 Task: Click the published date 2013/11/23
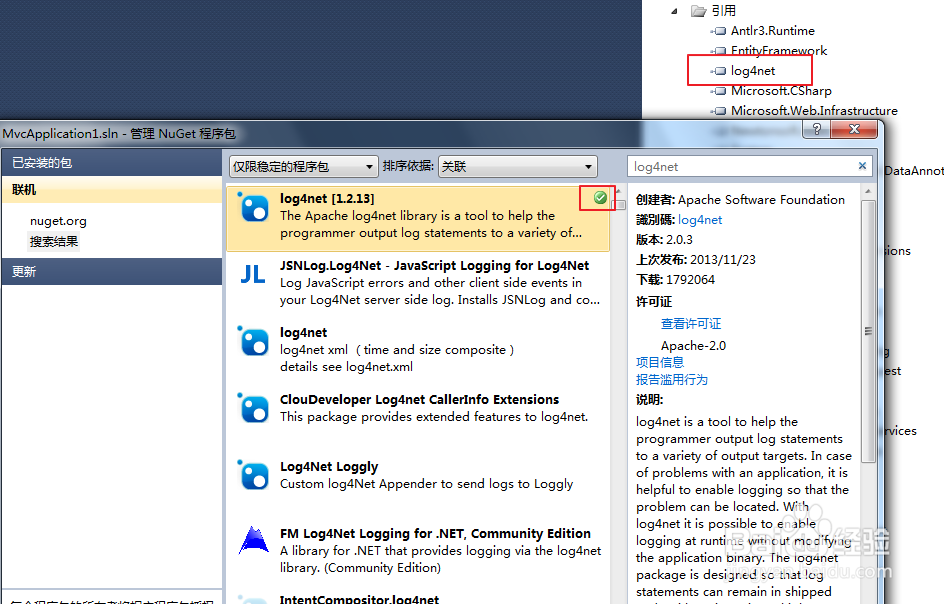tap(722, 260)
